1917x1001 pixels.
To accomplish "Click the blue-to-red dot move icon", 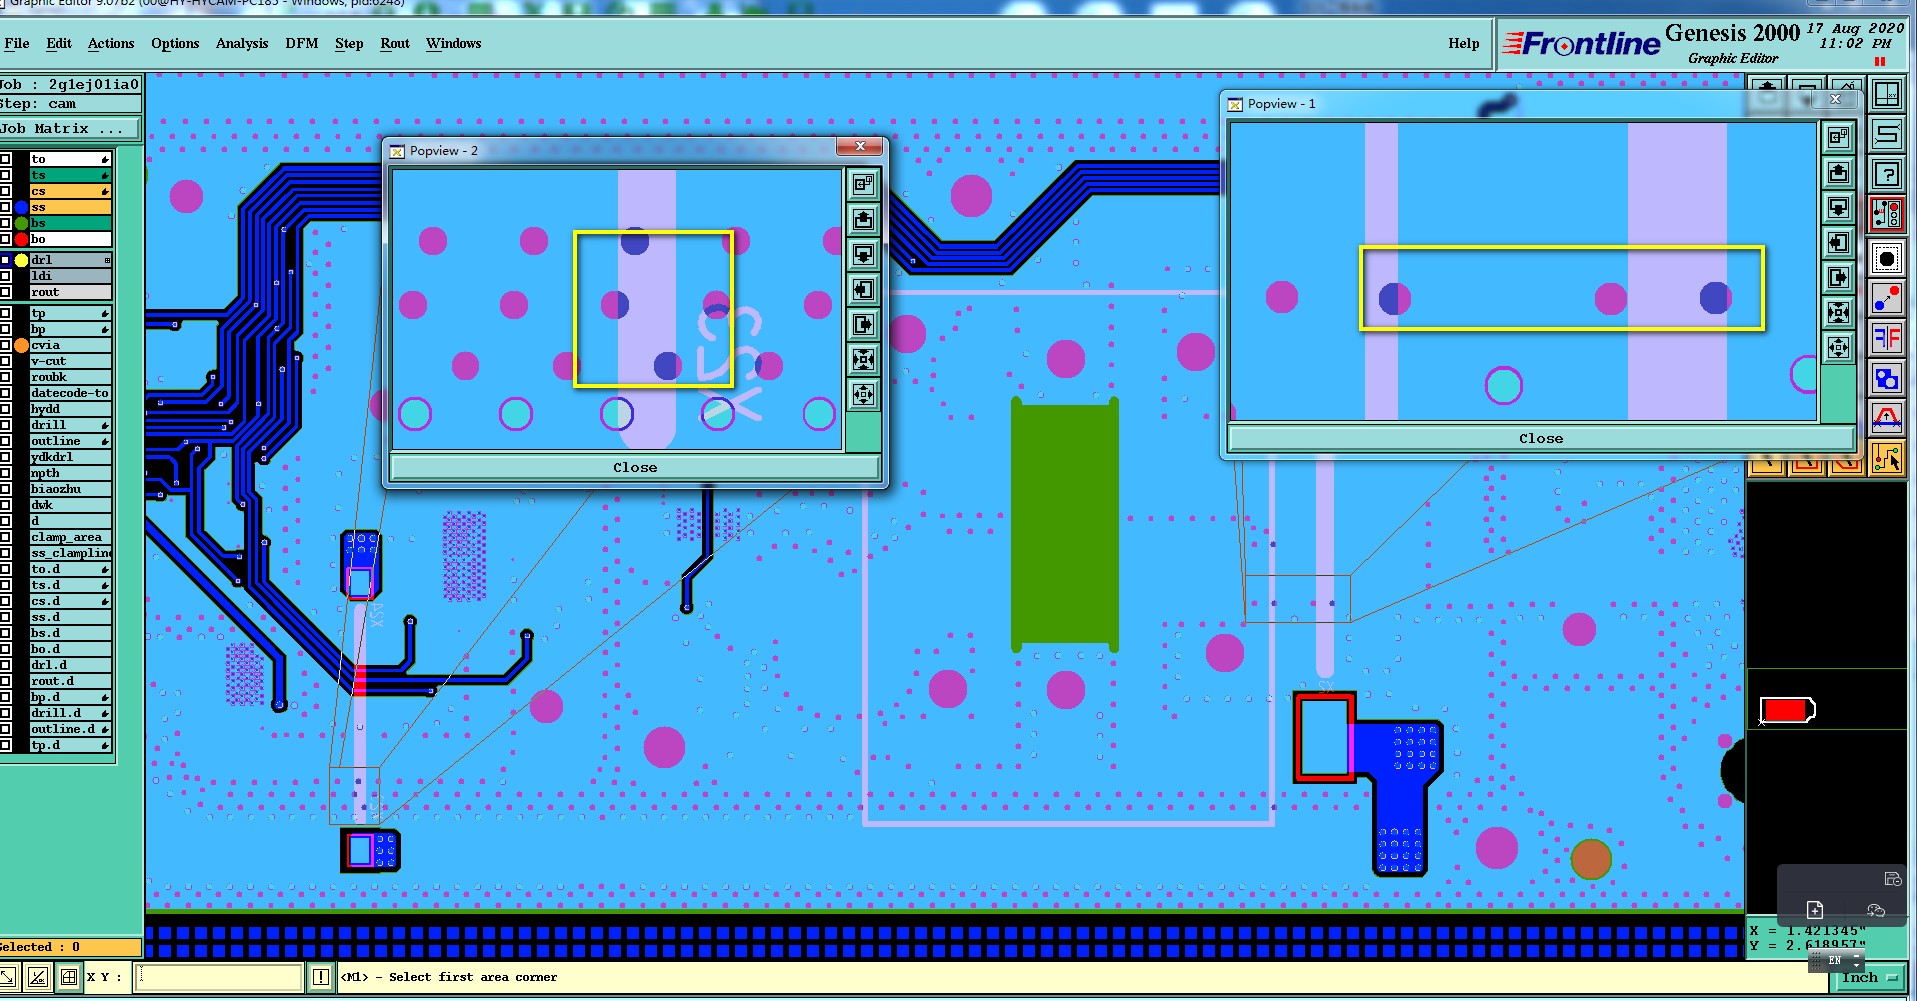I will [x=1887, y=299].
